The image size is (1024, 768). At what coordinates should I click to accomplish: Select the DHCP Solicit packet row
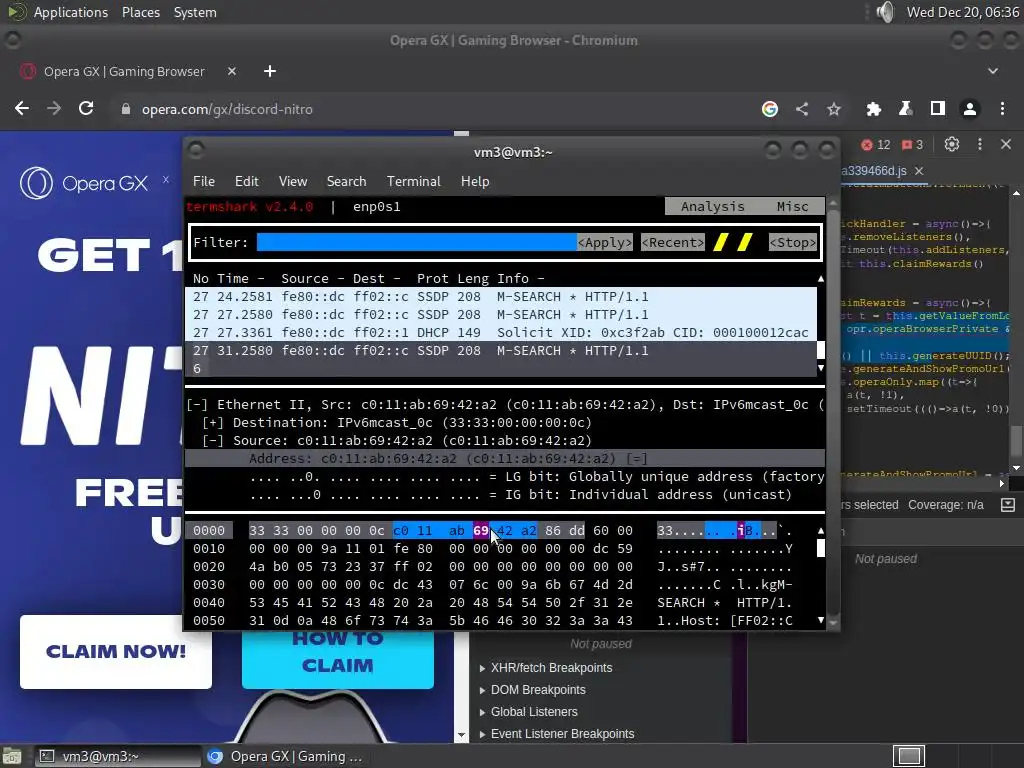pos(501,332)
